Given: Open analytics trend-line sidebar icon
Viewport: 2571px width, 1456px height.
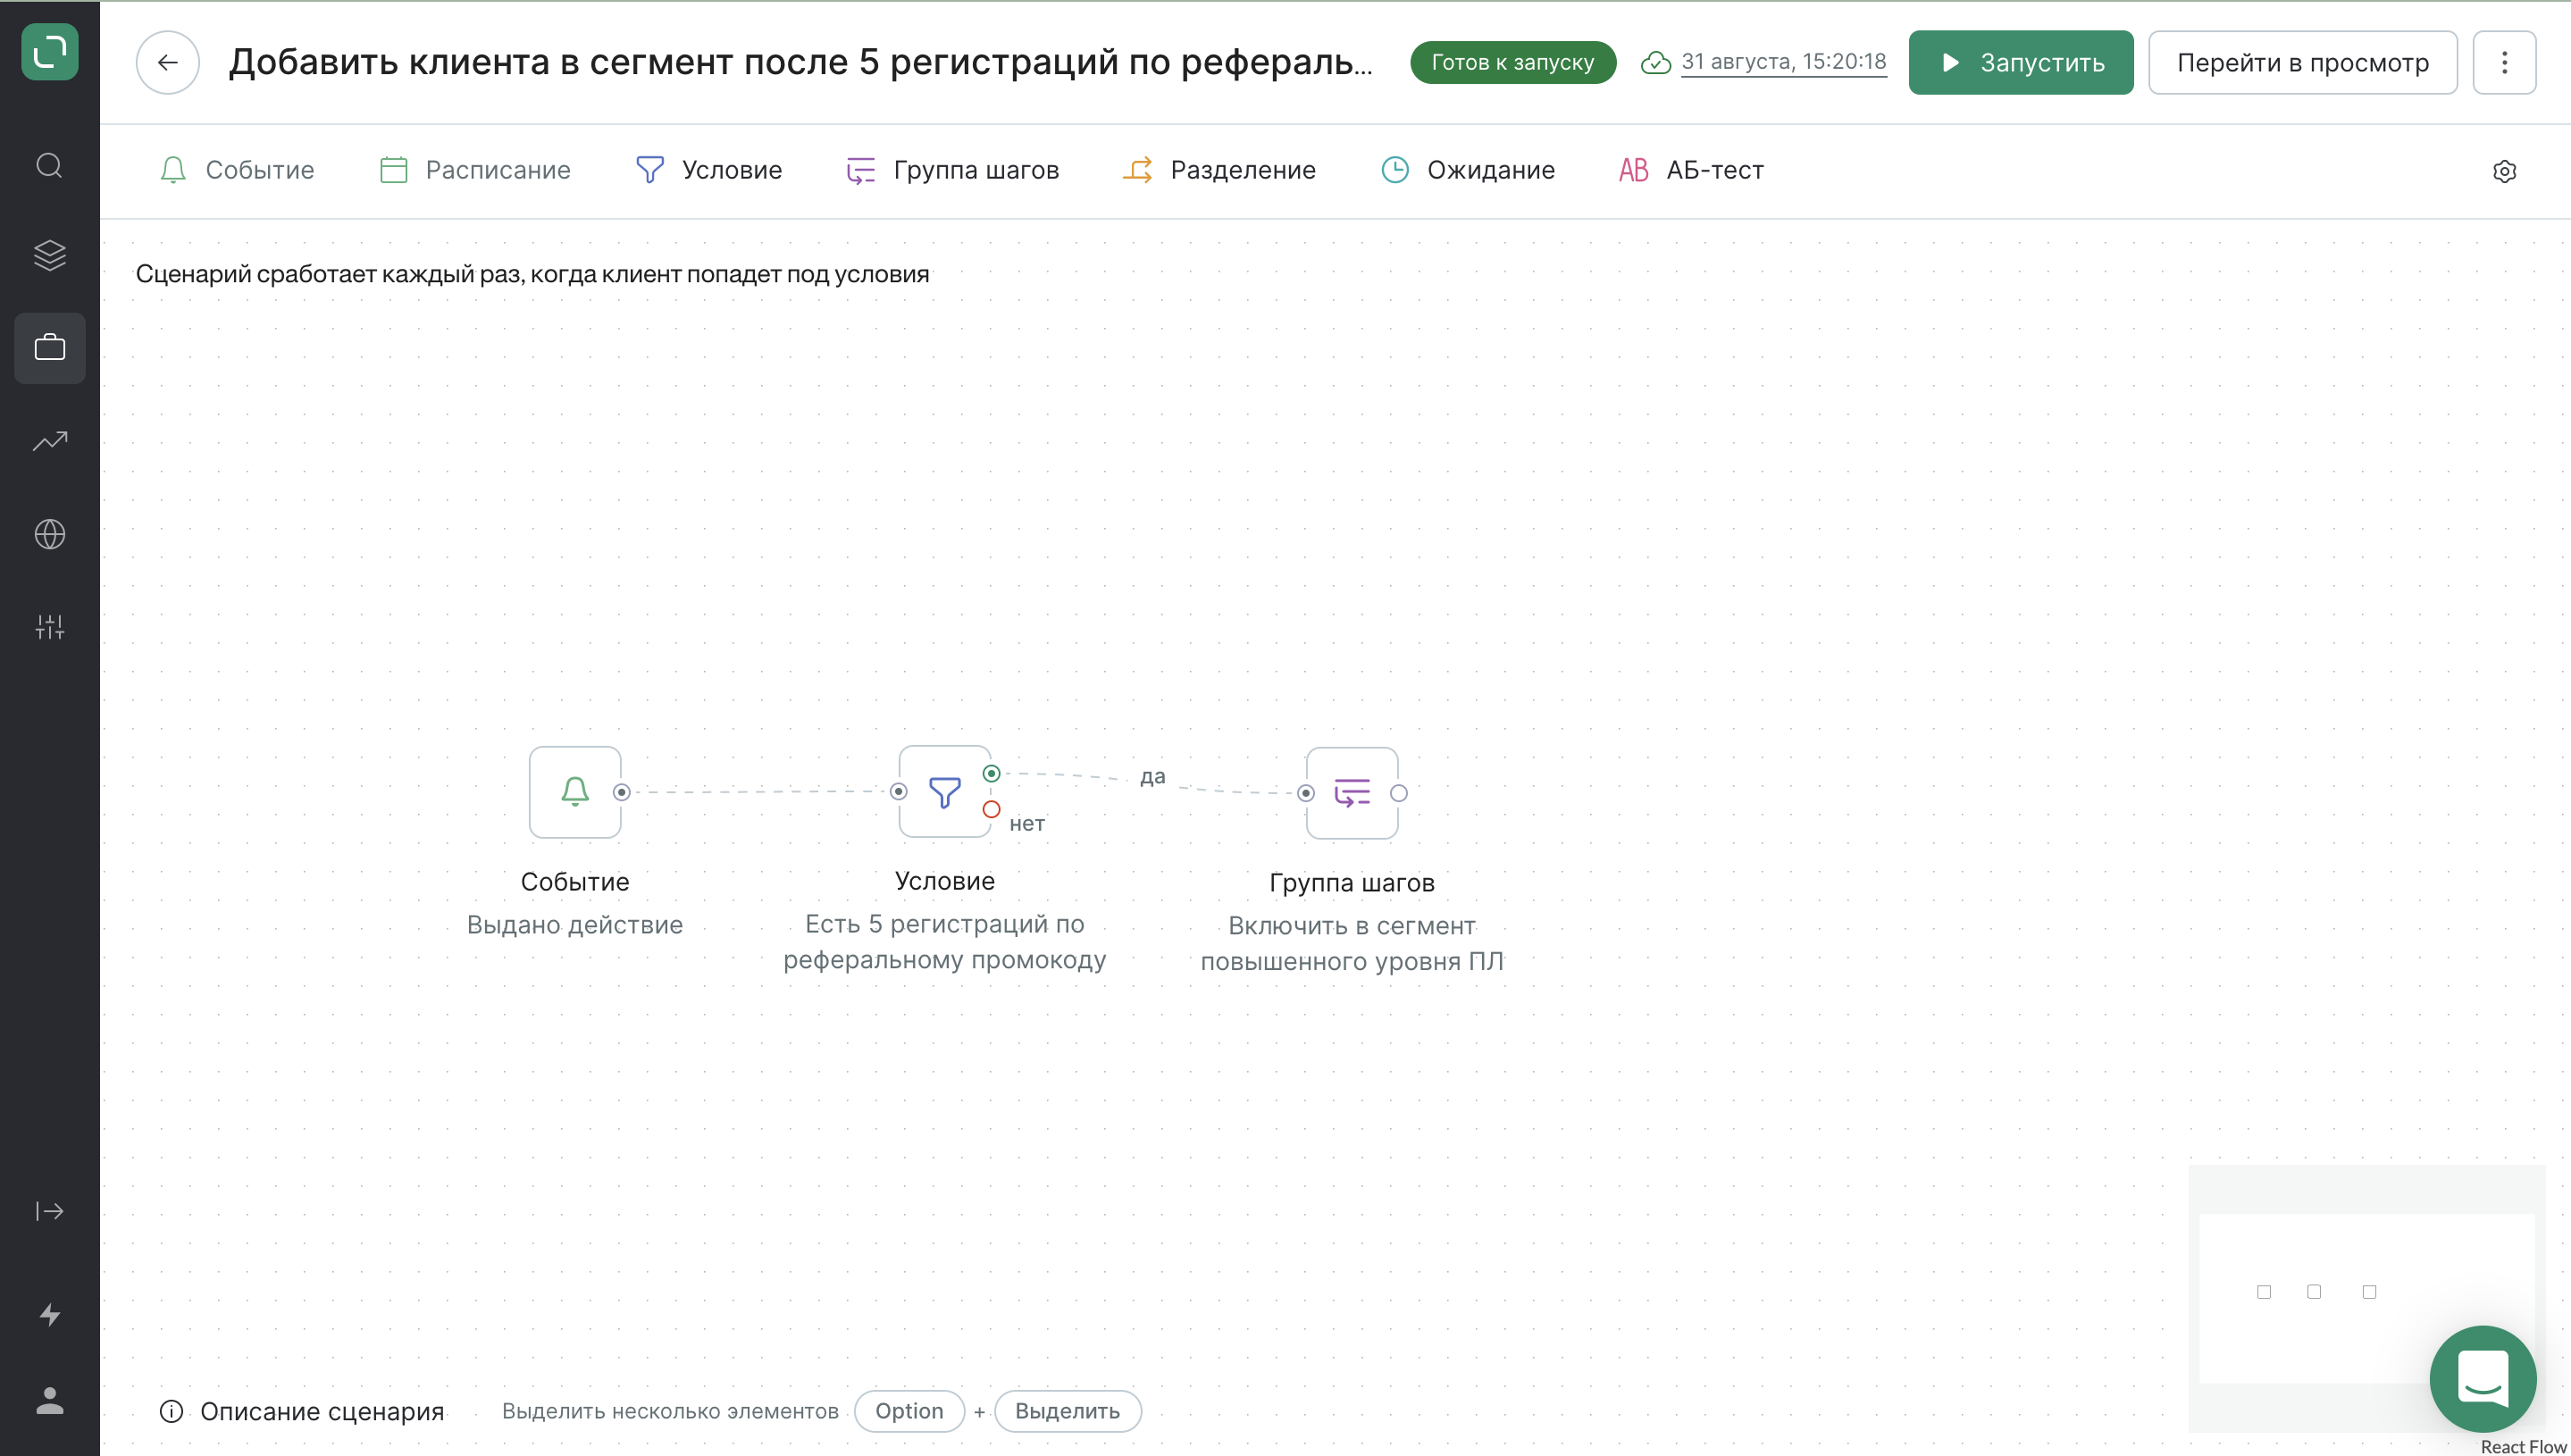Looking at the screenshot, I should (x=49, y=441).
